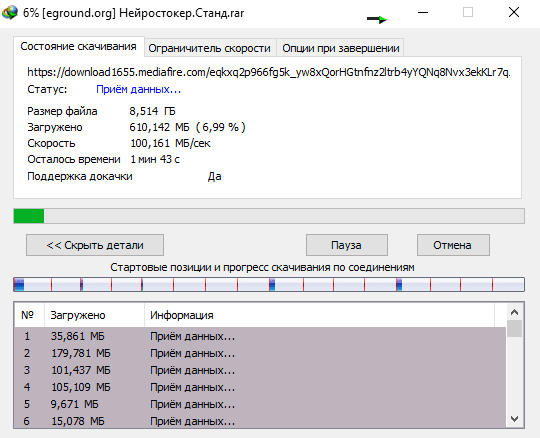Screen dimensions: 540x438
Task: Click the green arrow icon in title bar
Action: [377, 19]
